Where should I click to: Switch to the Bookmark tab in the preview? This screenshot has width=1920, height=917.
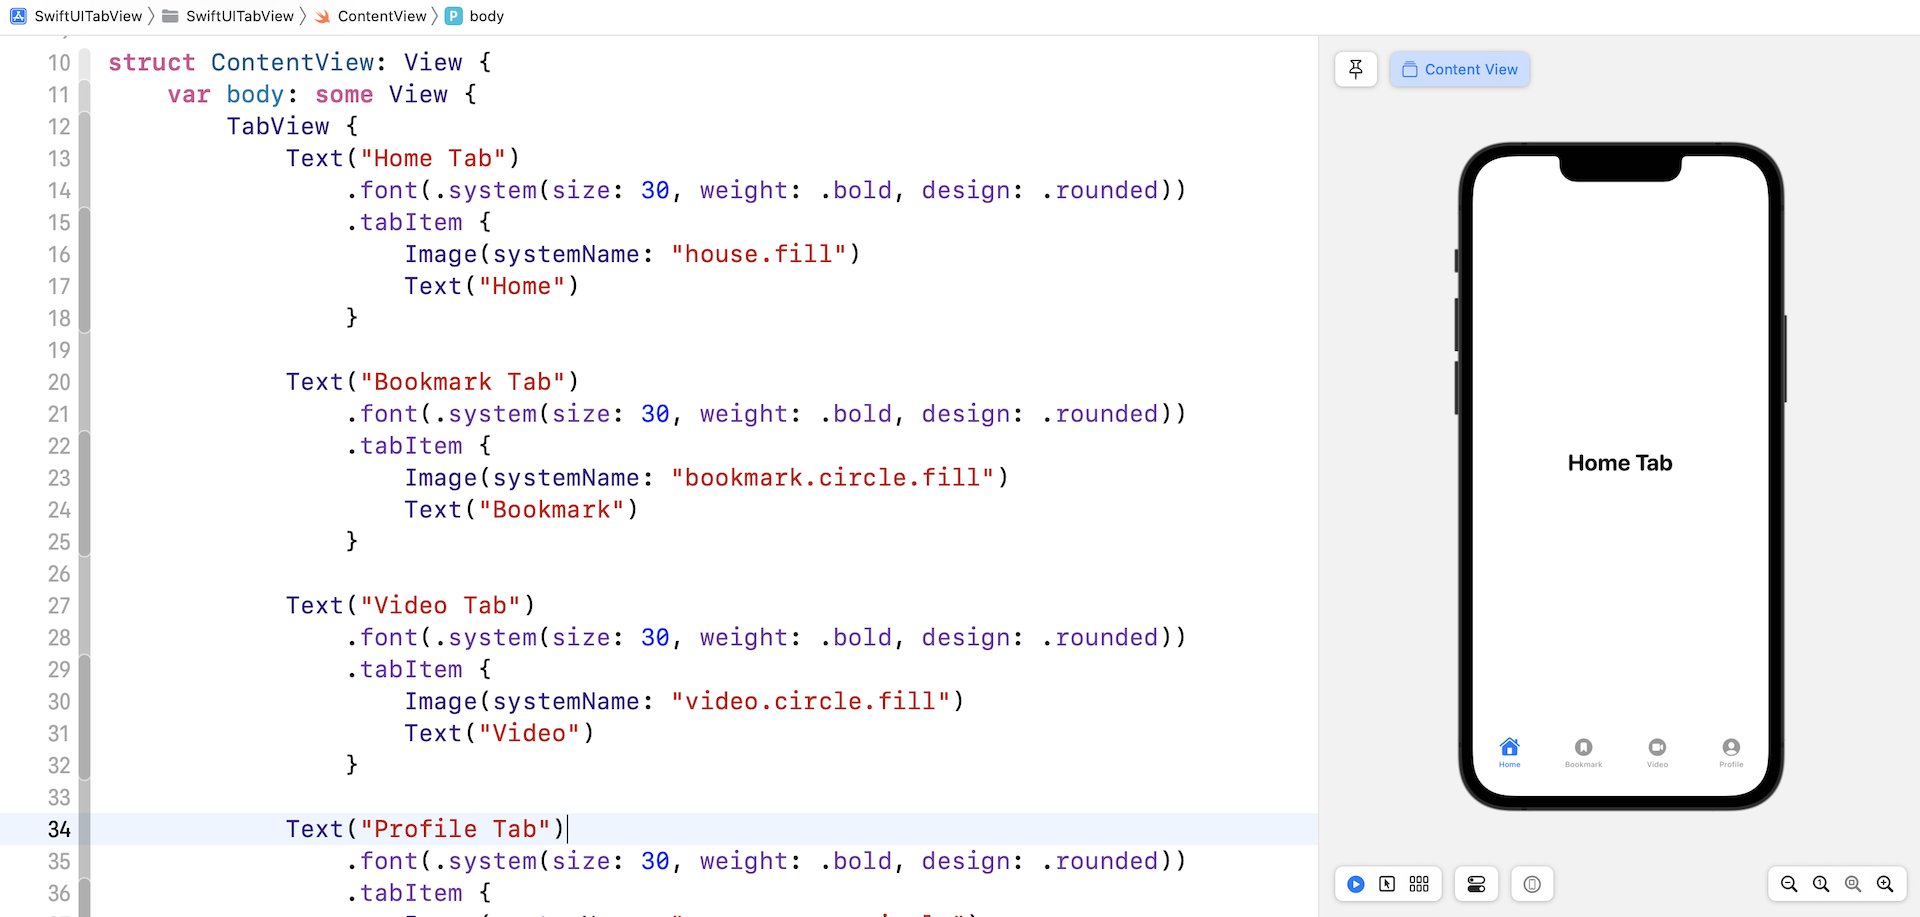tap(1583, 753)
